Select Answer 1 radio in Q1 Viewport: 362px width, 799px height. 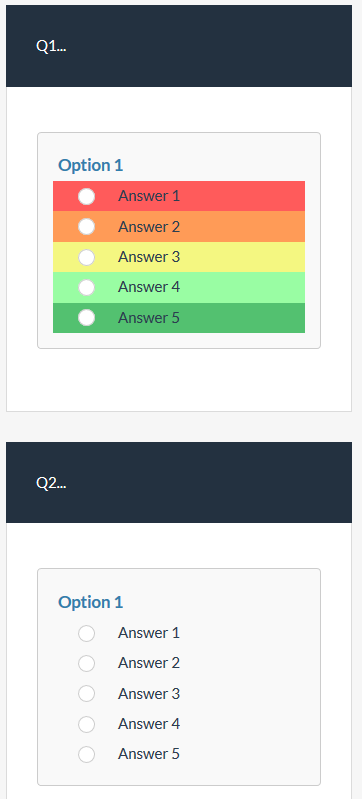[x=86, y=196]
